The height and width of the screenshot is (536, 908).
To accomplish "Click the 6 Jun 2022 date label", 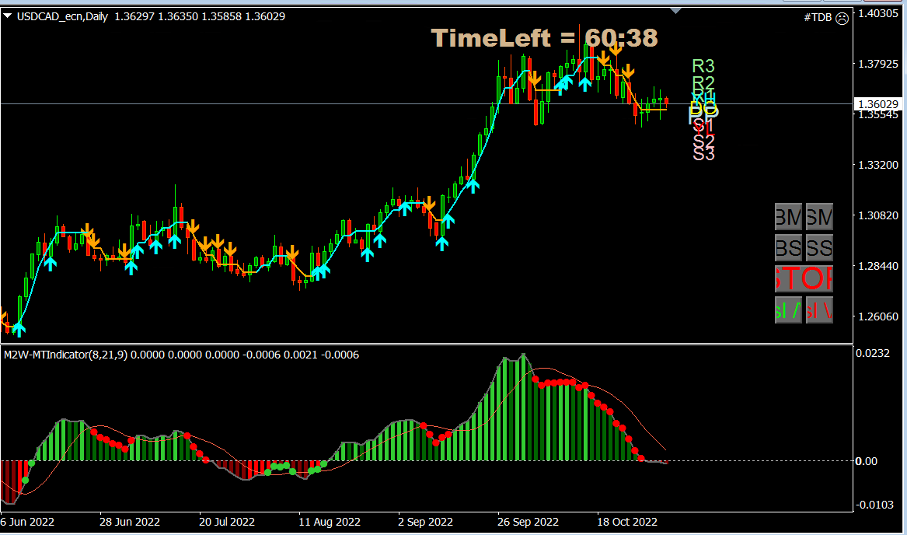I will click(28, 522).
